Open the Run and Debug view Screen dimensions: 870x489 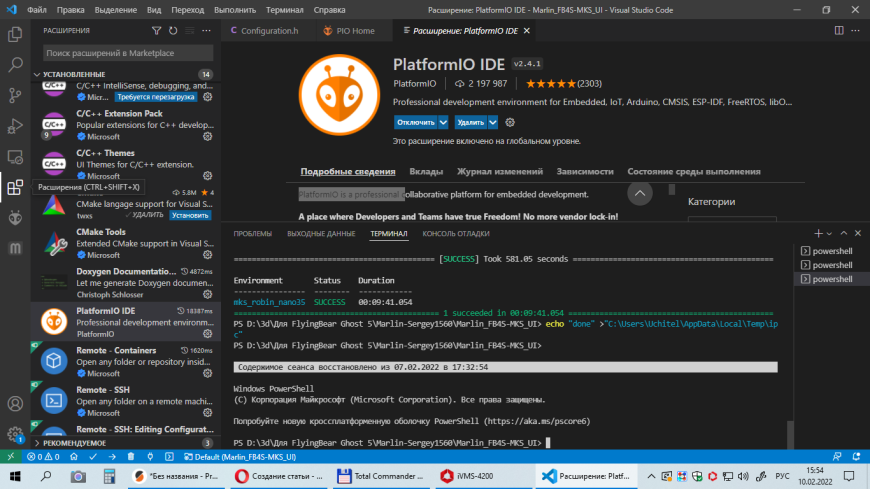coord(15,126)
